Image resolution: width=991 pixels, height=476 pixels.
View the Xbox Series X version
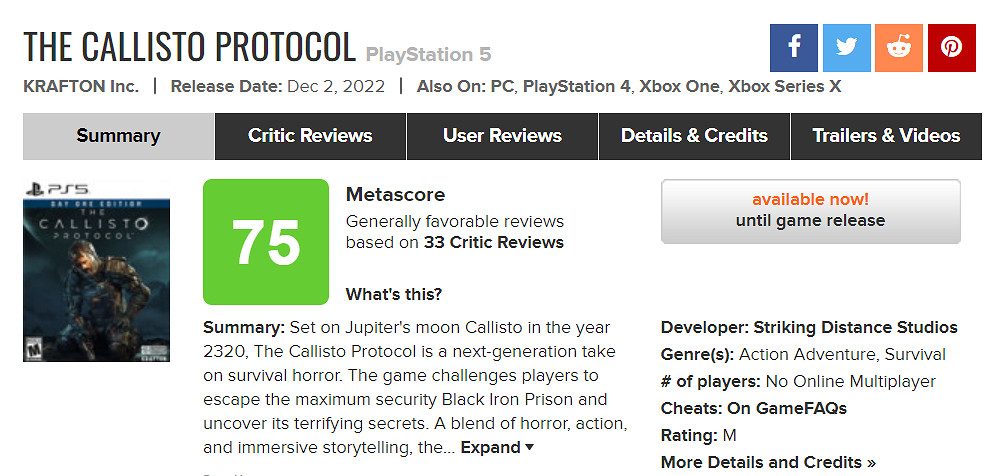tap(785, 86)
